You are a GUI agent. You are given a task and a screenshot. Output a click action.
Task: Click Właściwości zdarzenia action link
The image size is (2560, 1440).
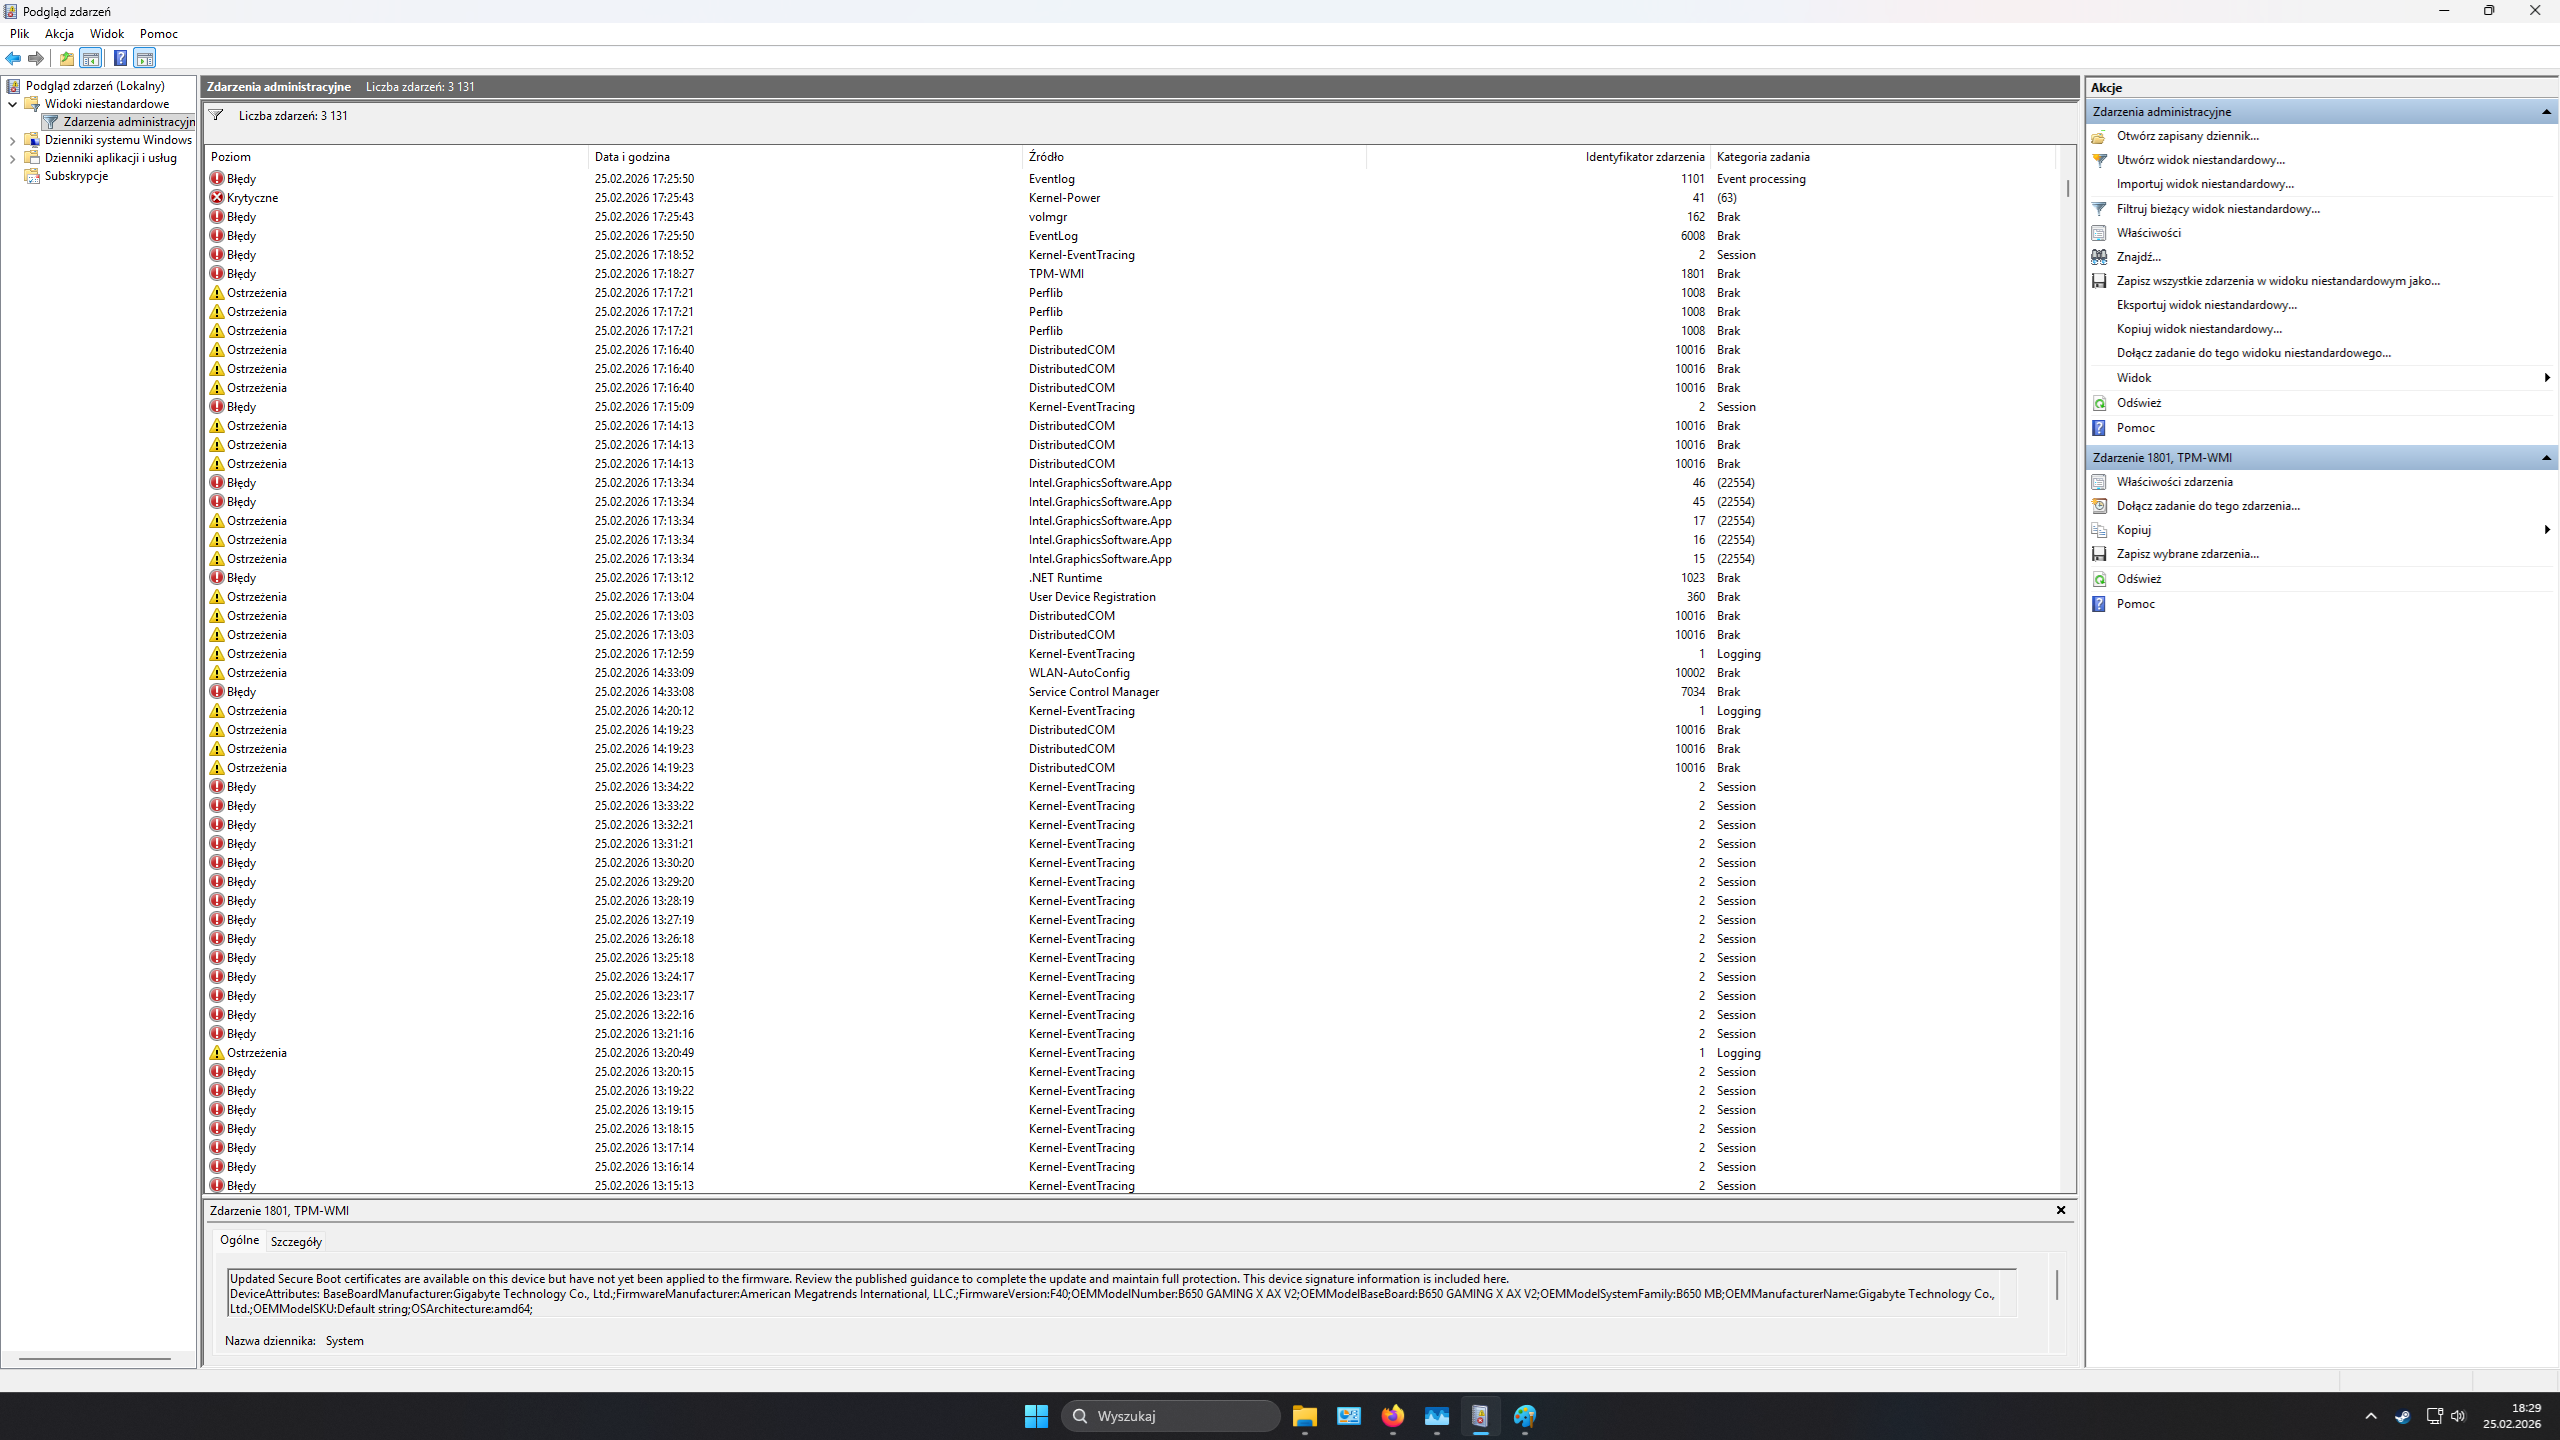click(x=2174, y=482)
